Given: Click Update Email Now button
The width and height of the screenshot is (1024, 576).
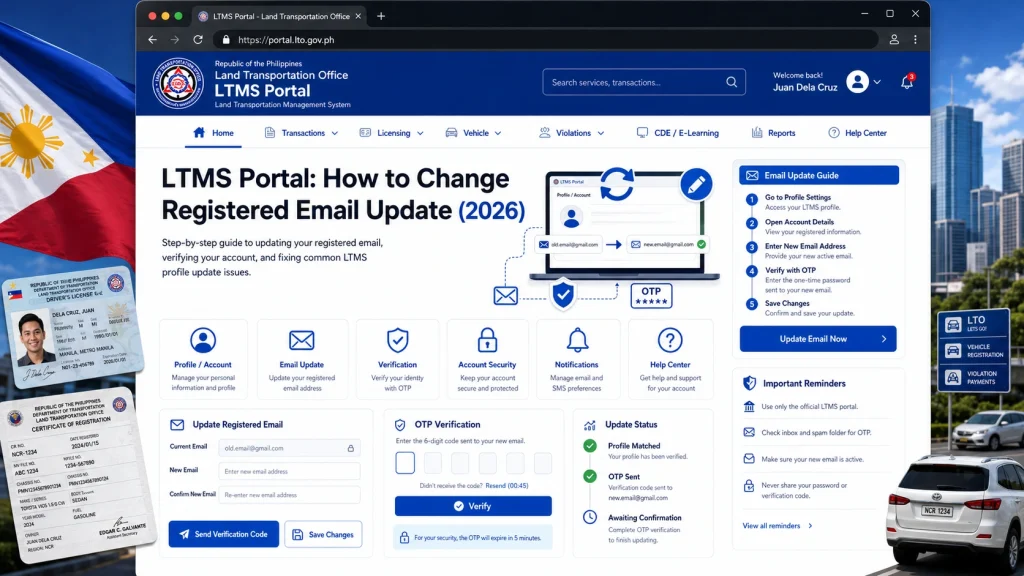Looking at the screenshot, I should click(818, 339).
